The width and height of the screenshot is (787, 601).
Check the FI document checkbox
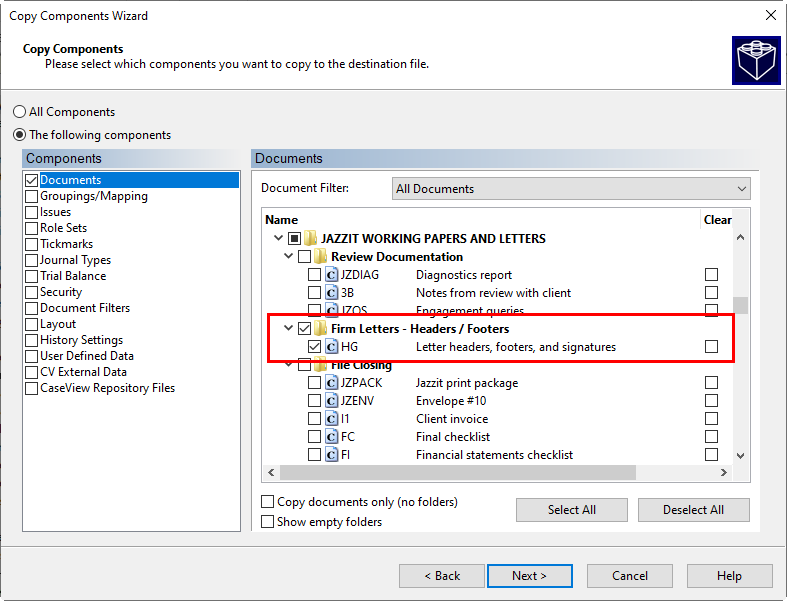(x=314, y=455)
